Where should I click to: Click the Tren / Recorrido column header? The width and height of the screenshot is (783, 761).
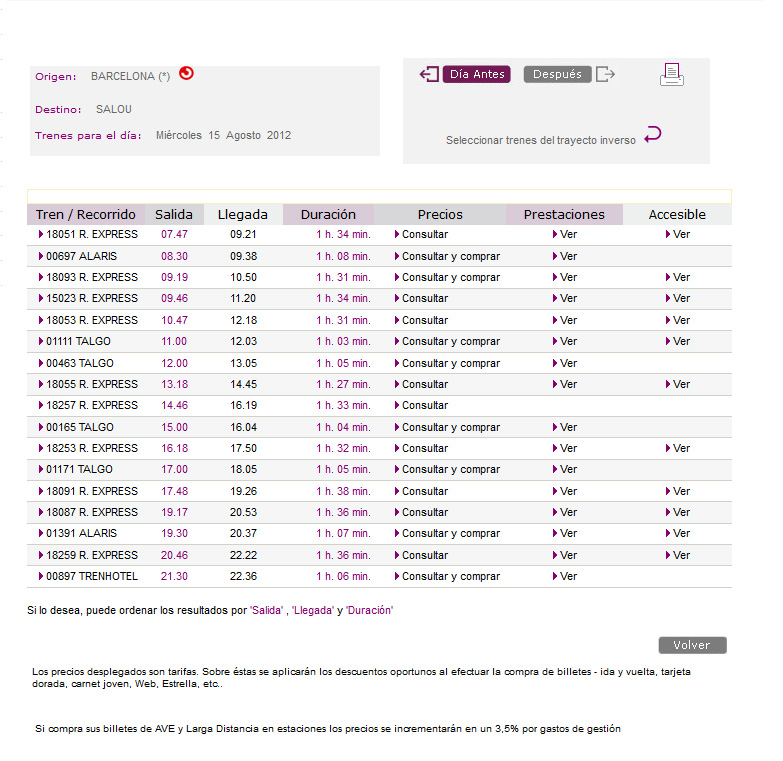coord(85,215)
